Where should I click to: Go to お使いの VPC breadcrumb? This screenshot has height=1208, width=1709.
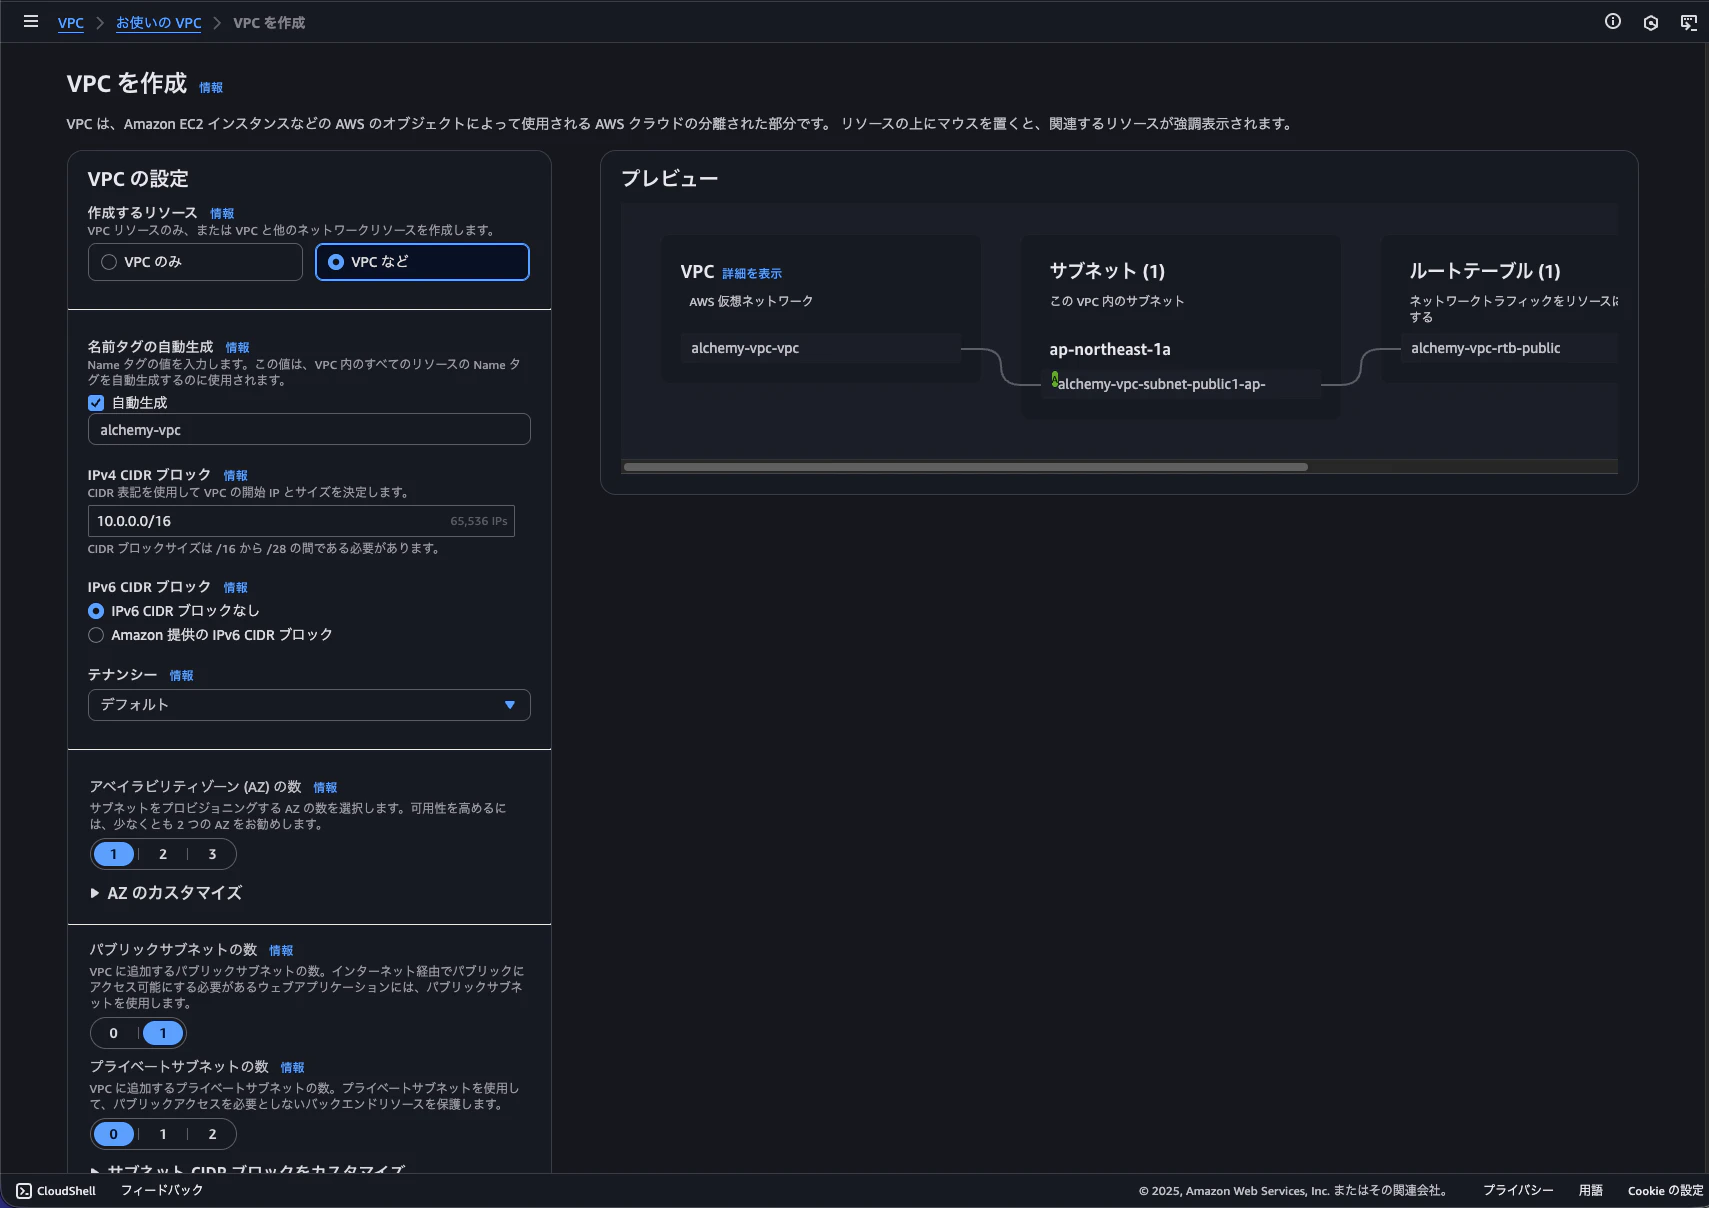158,22
